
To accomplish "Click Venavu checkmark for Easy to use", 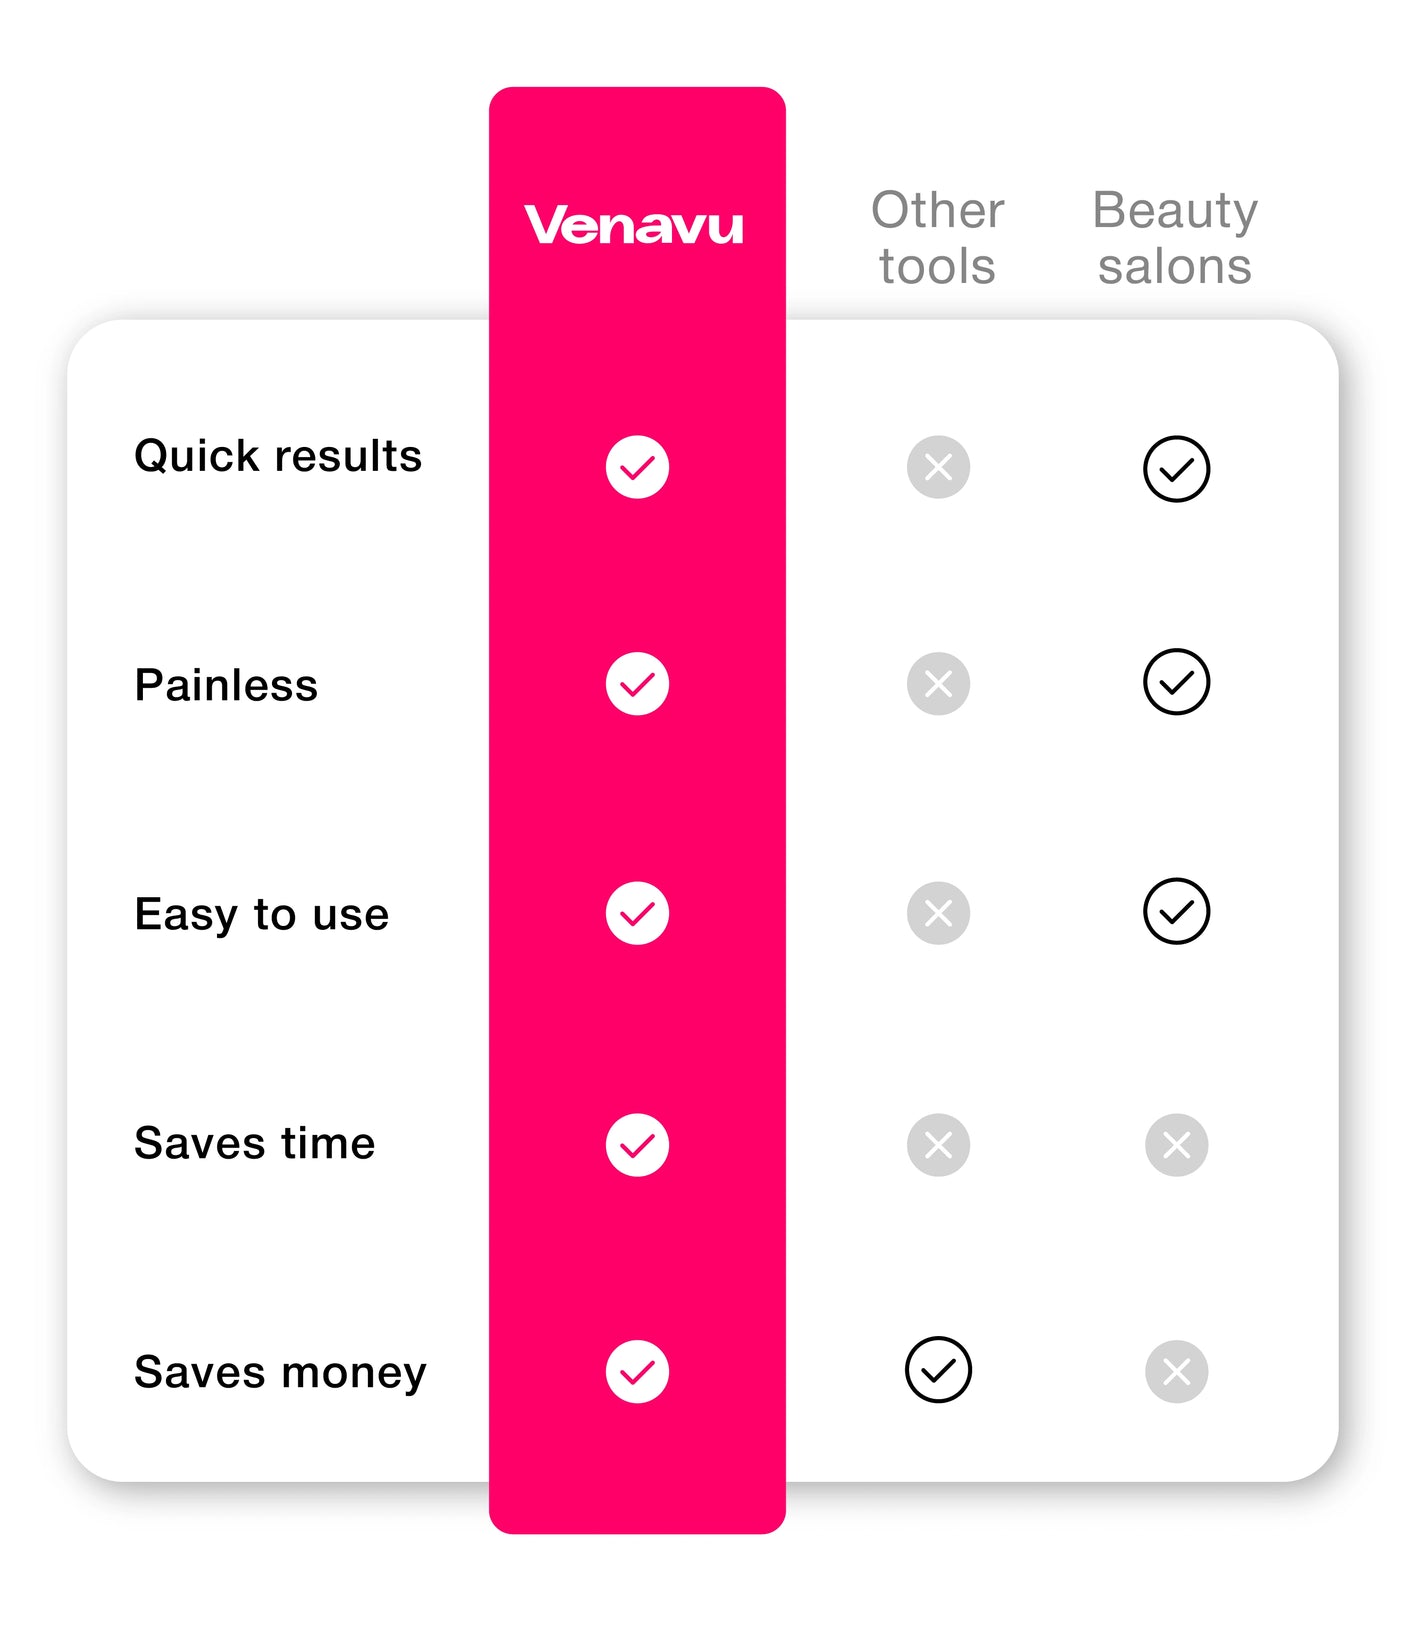I will pyautogui.click(x=637, y=913).
